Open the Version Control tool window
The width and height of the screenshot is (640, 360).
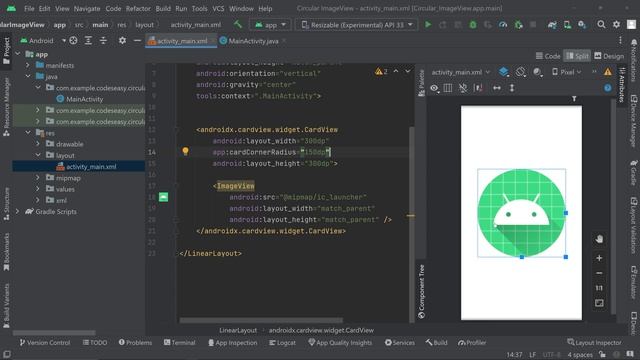click(44, 342)
